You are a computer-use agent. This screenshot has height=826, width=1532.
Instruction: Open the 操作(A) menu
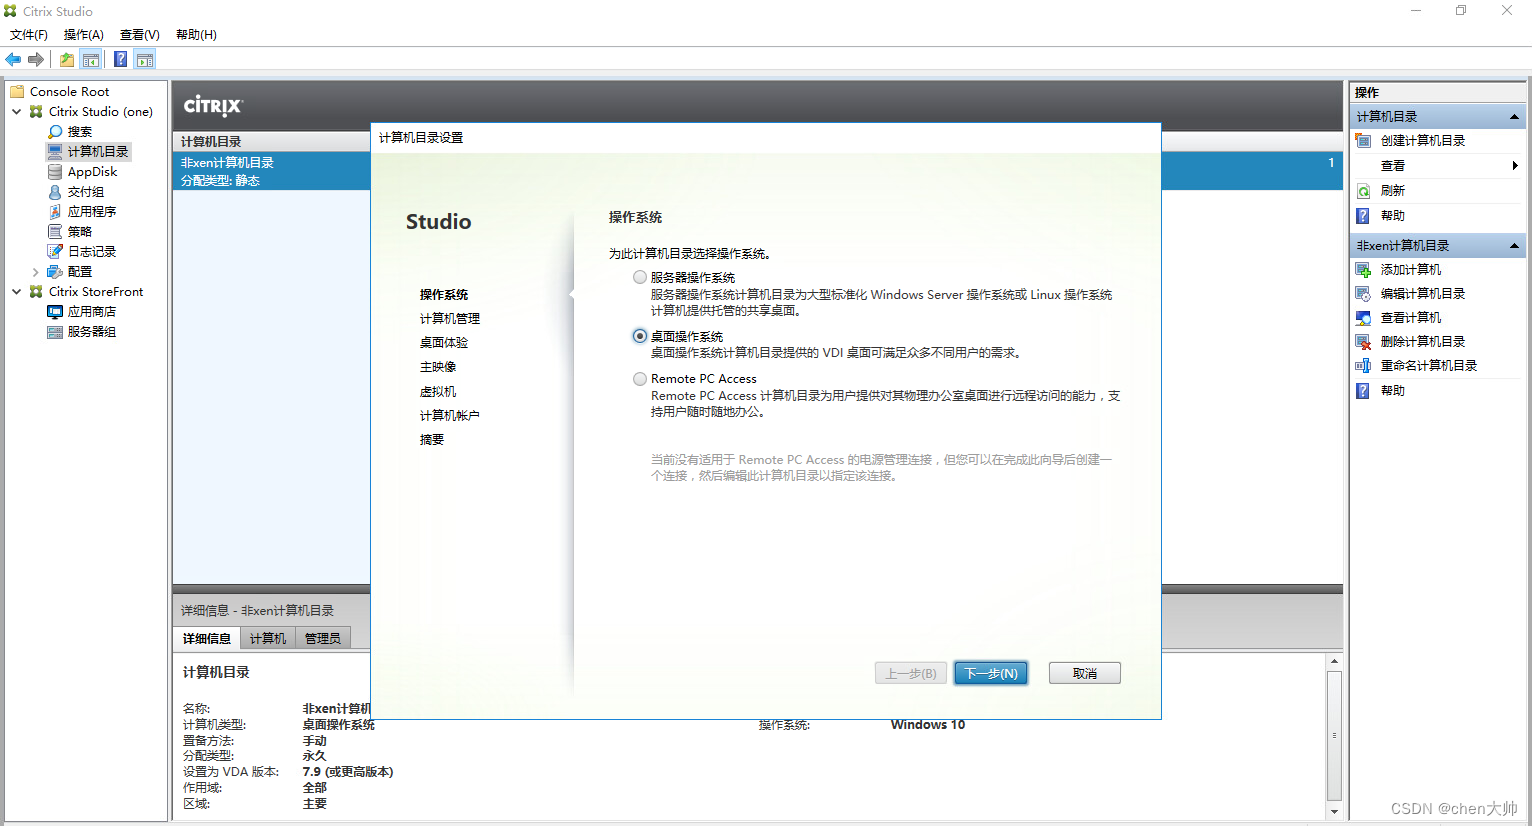(x=84, y=35)
